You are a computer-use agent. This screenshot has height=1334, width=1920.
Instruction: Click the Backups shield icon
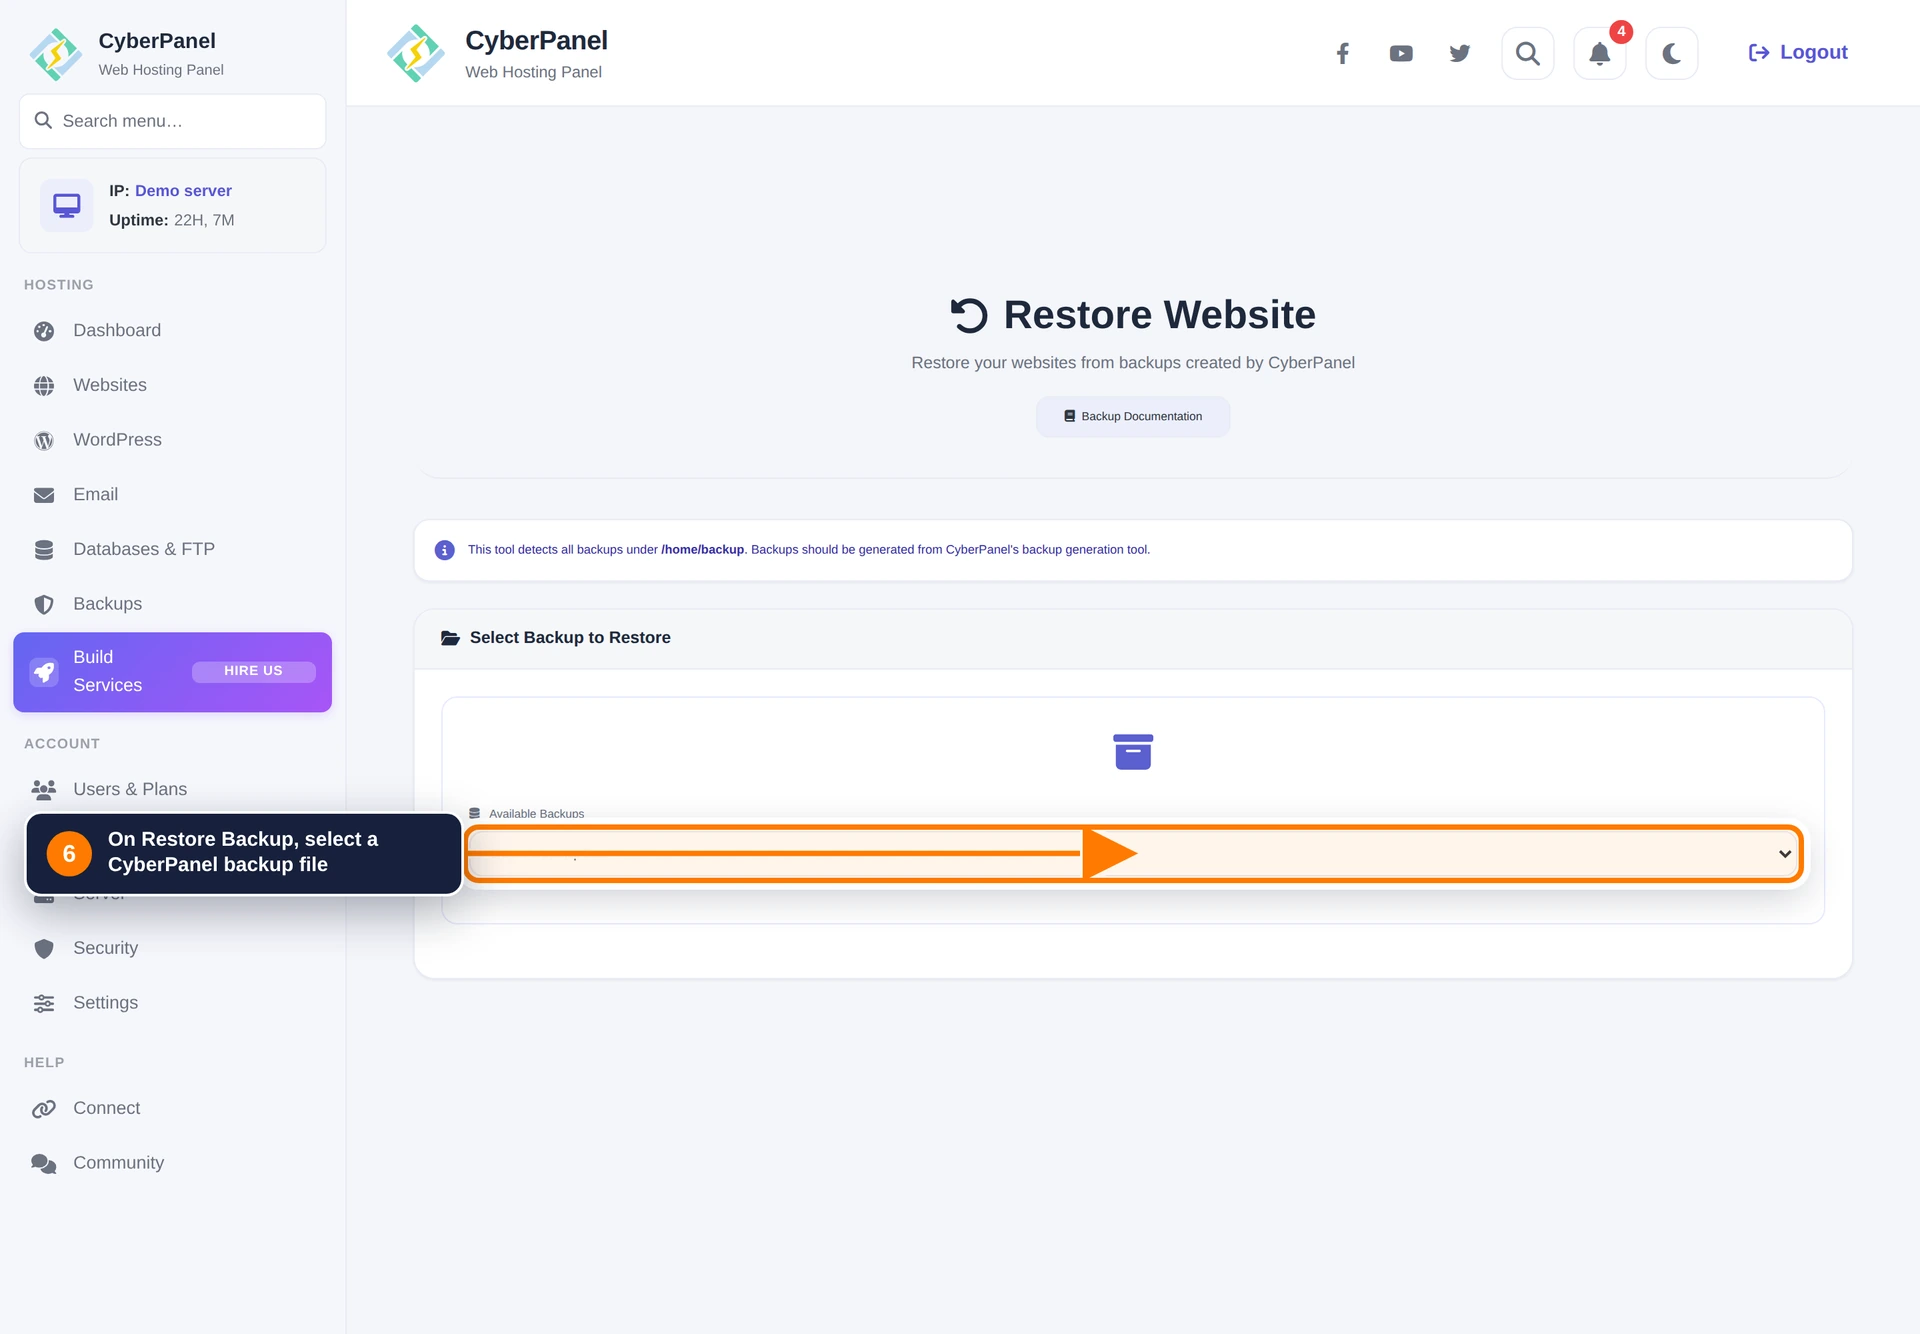(44, 604)
